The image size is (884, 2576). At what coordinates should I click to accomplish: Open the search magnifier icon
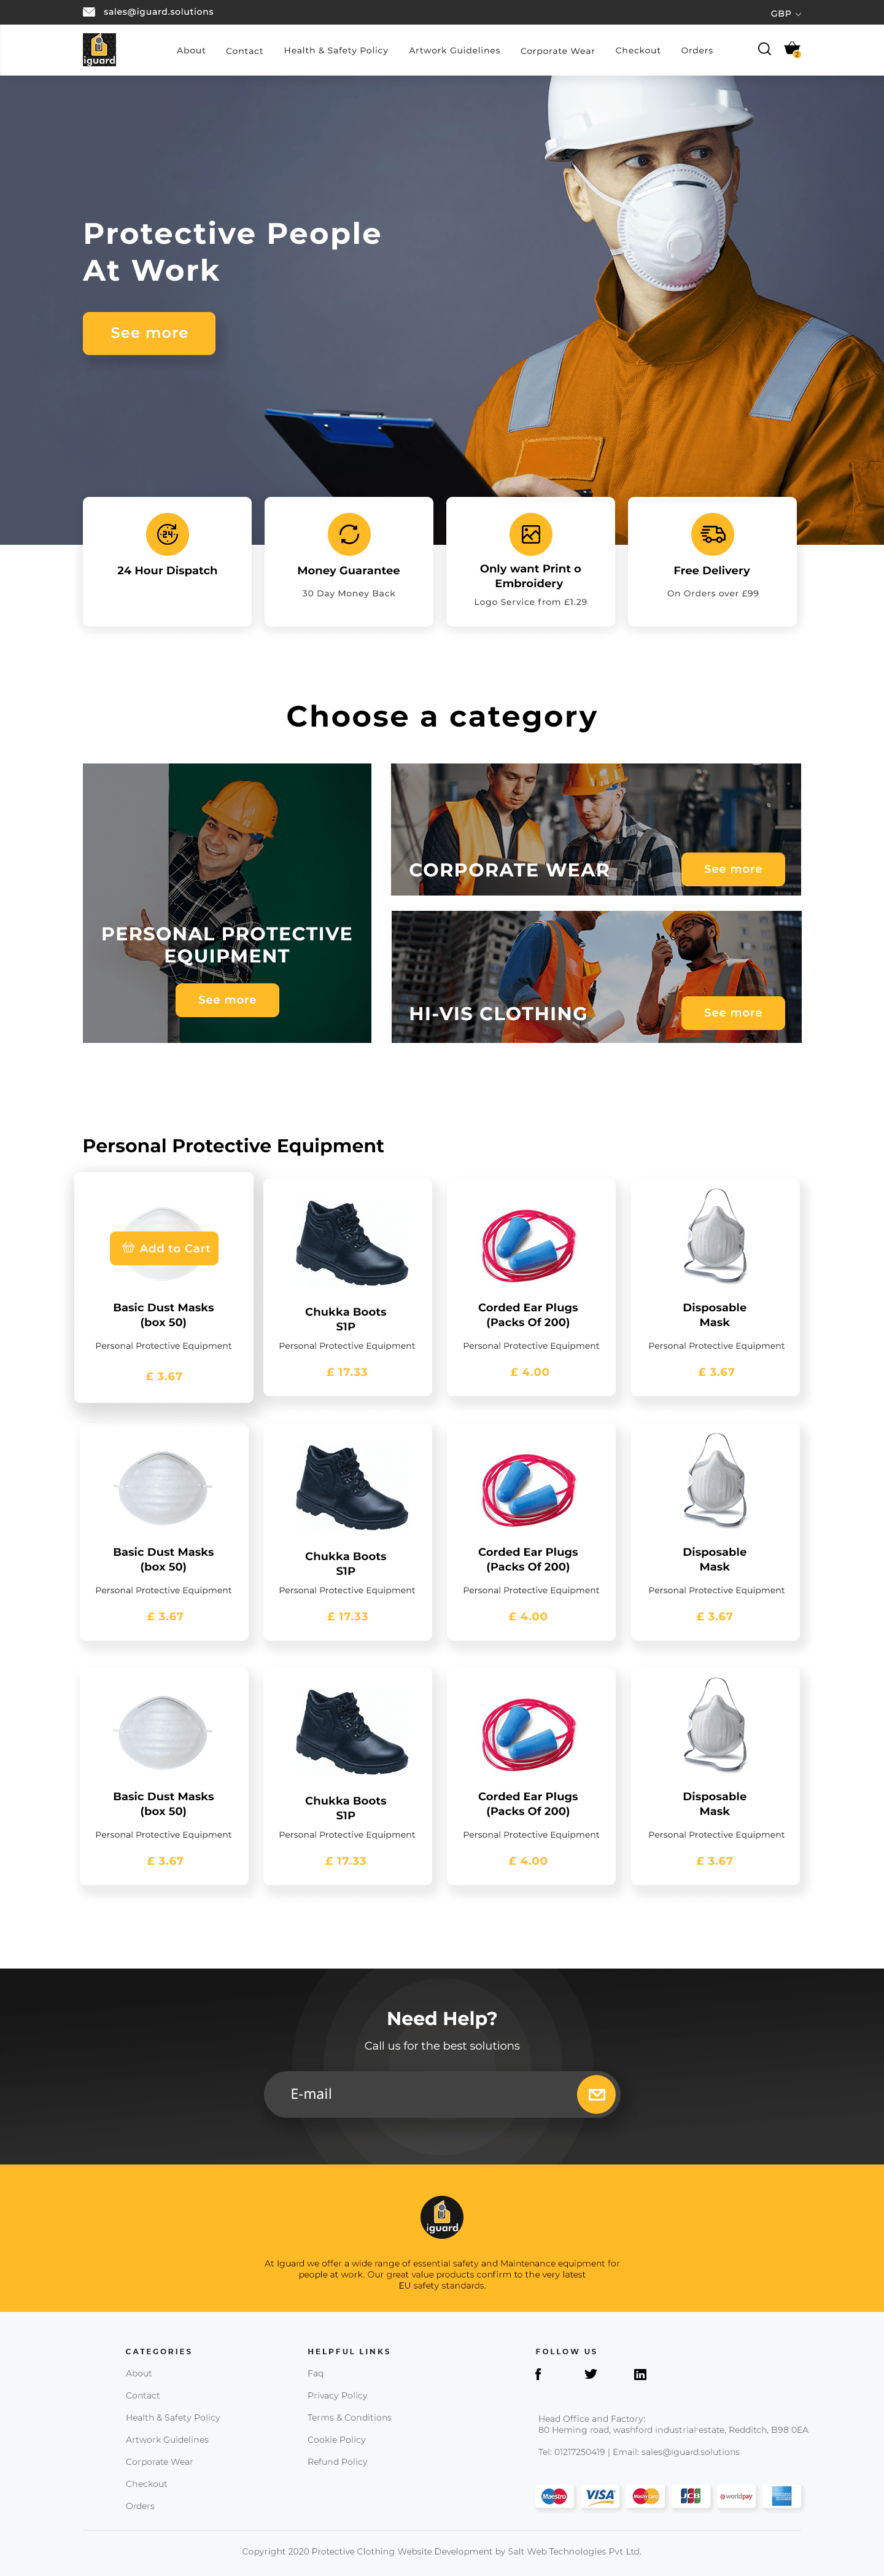tap(764, 49)
